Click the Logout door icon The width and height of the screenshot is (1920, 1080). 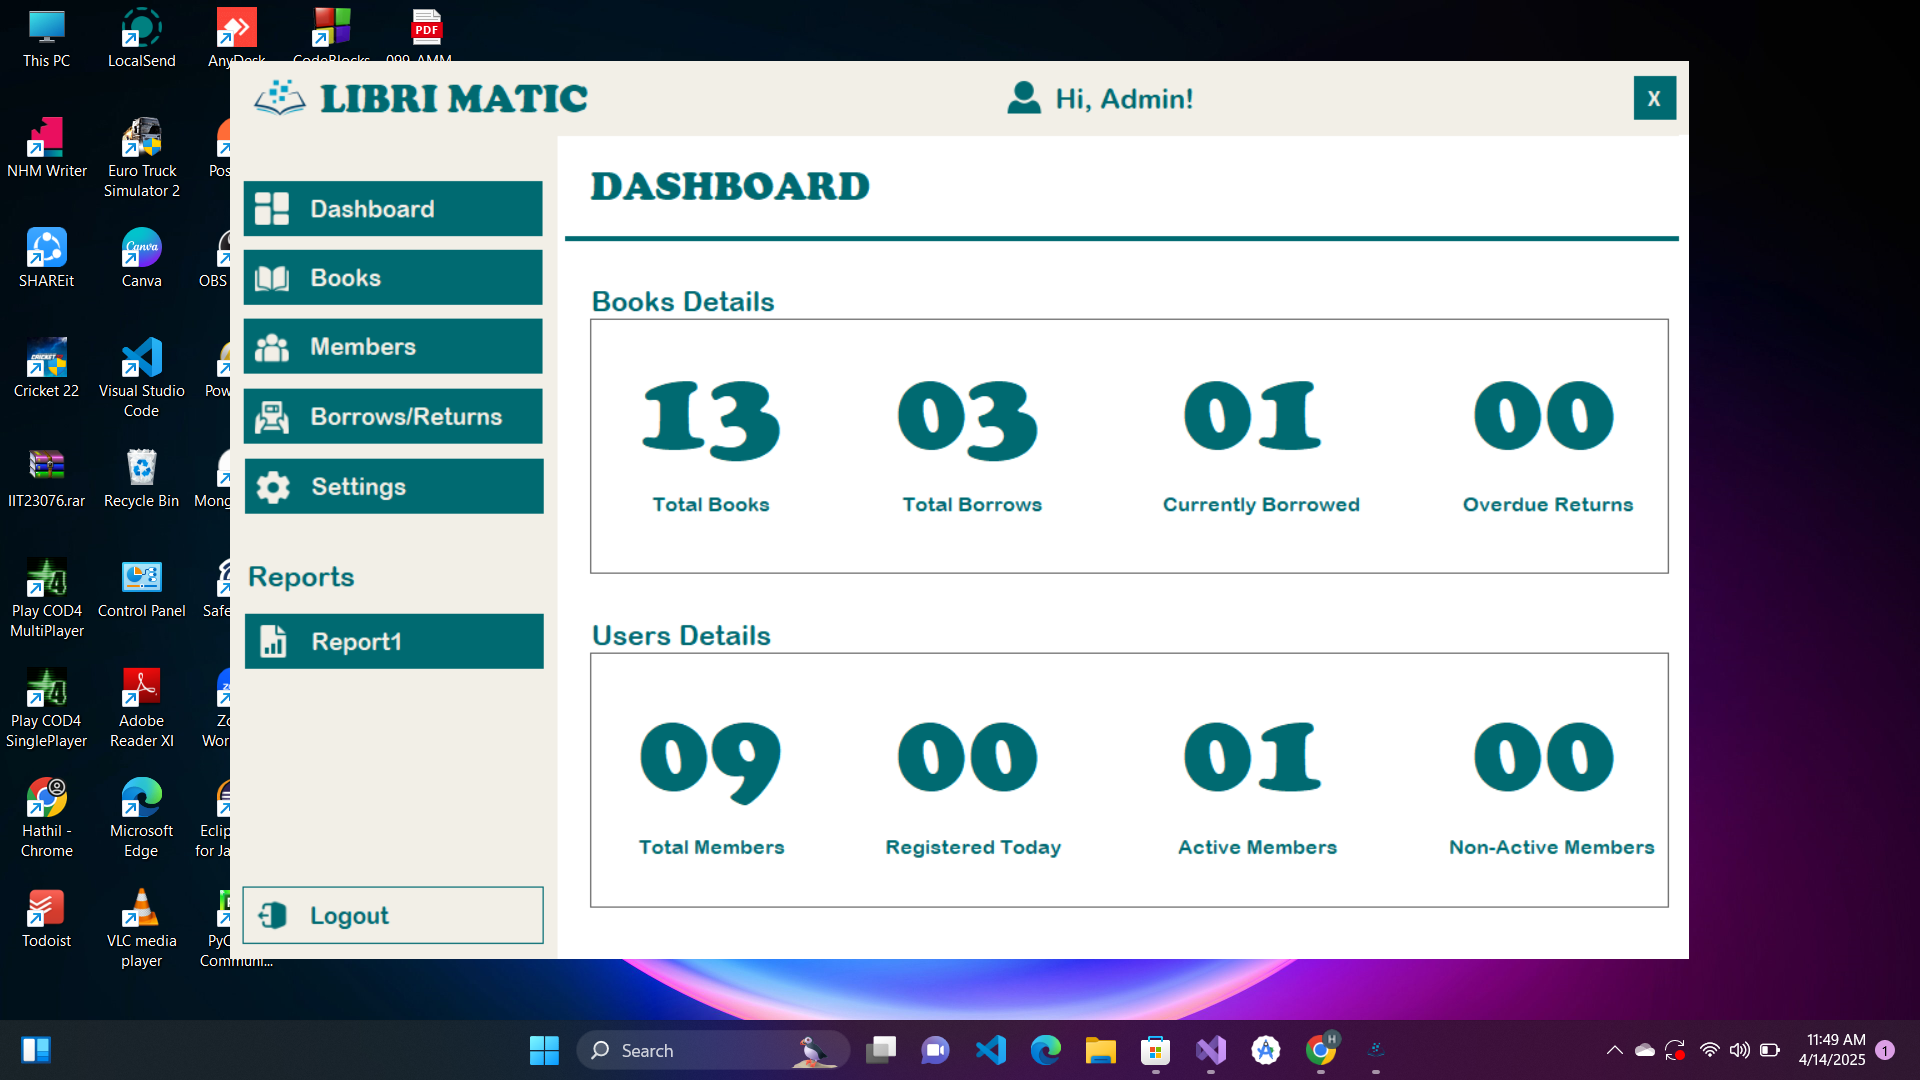pyautogui.click(x=273, y=915)
